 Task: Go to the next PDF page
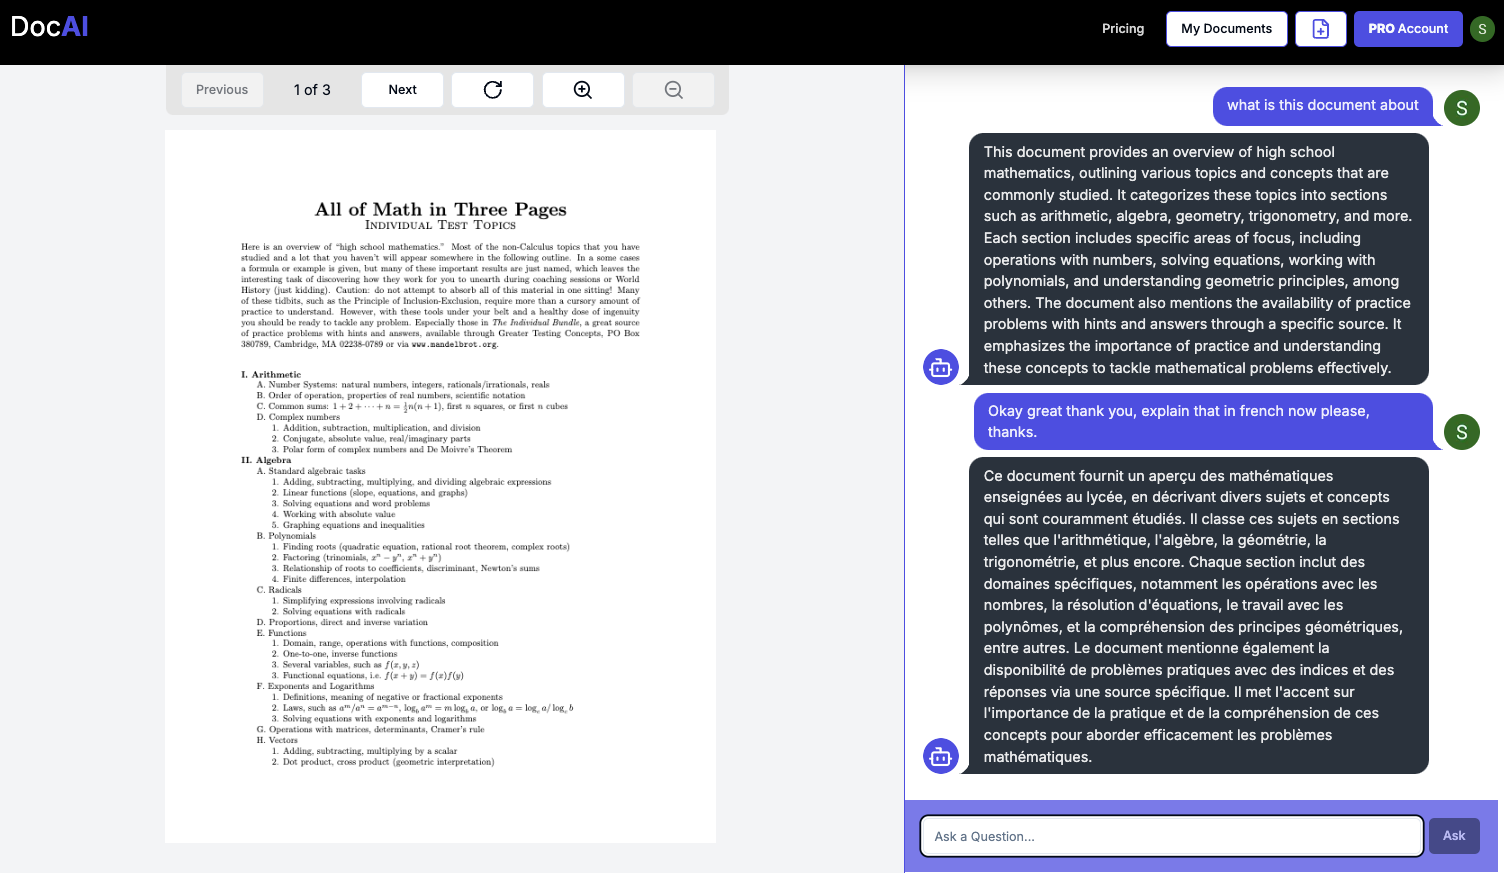[x=402, y=90]
